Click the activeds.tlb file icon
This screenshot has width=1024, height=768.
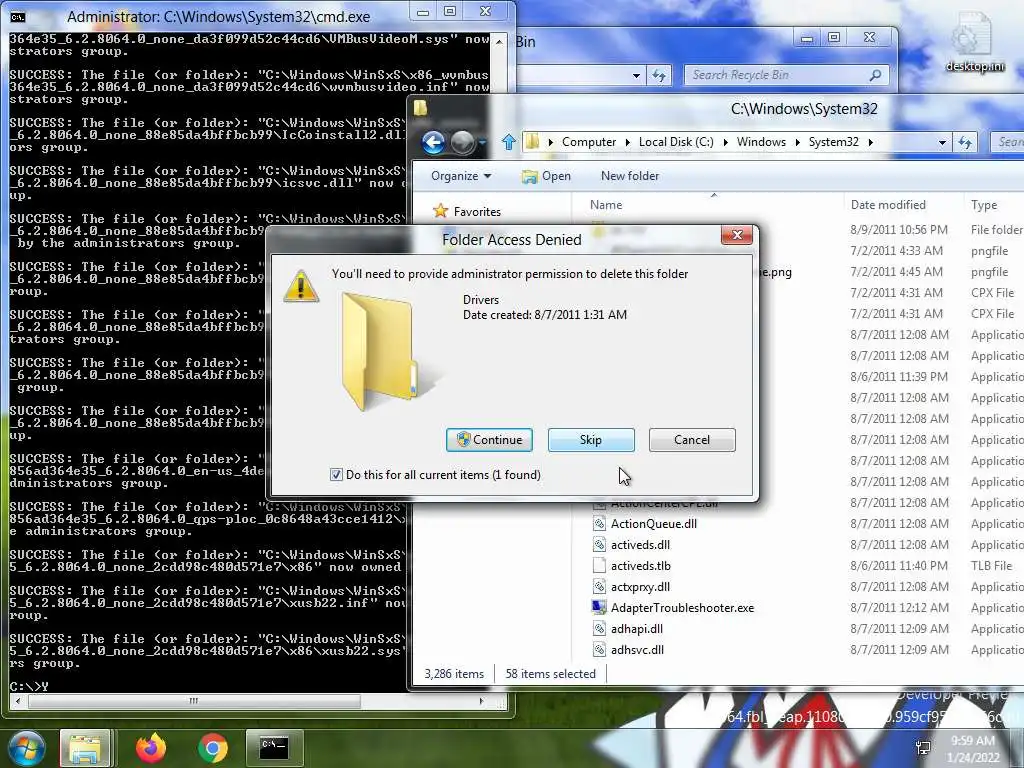point(599,566)
